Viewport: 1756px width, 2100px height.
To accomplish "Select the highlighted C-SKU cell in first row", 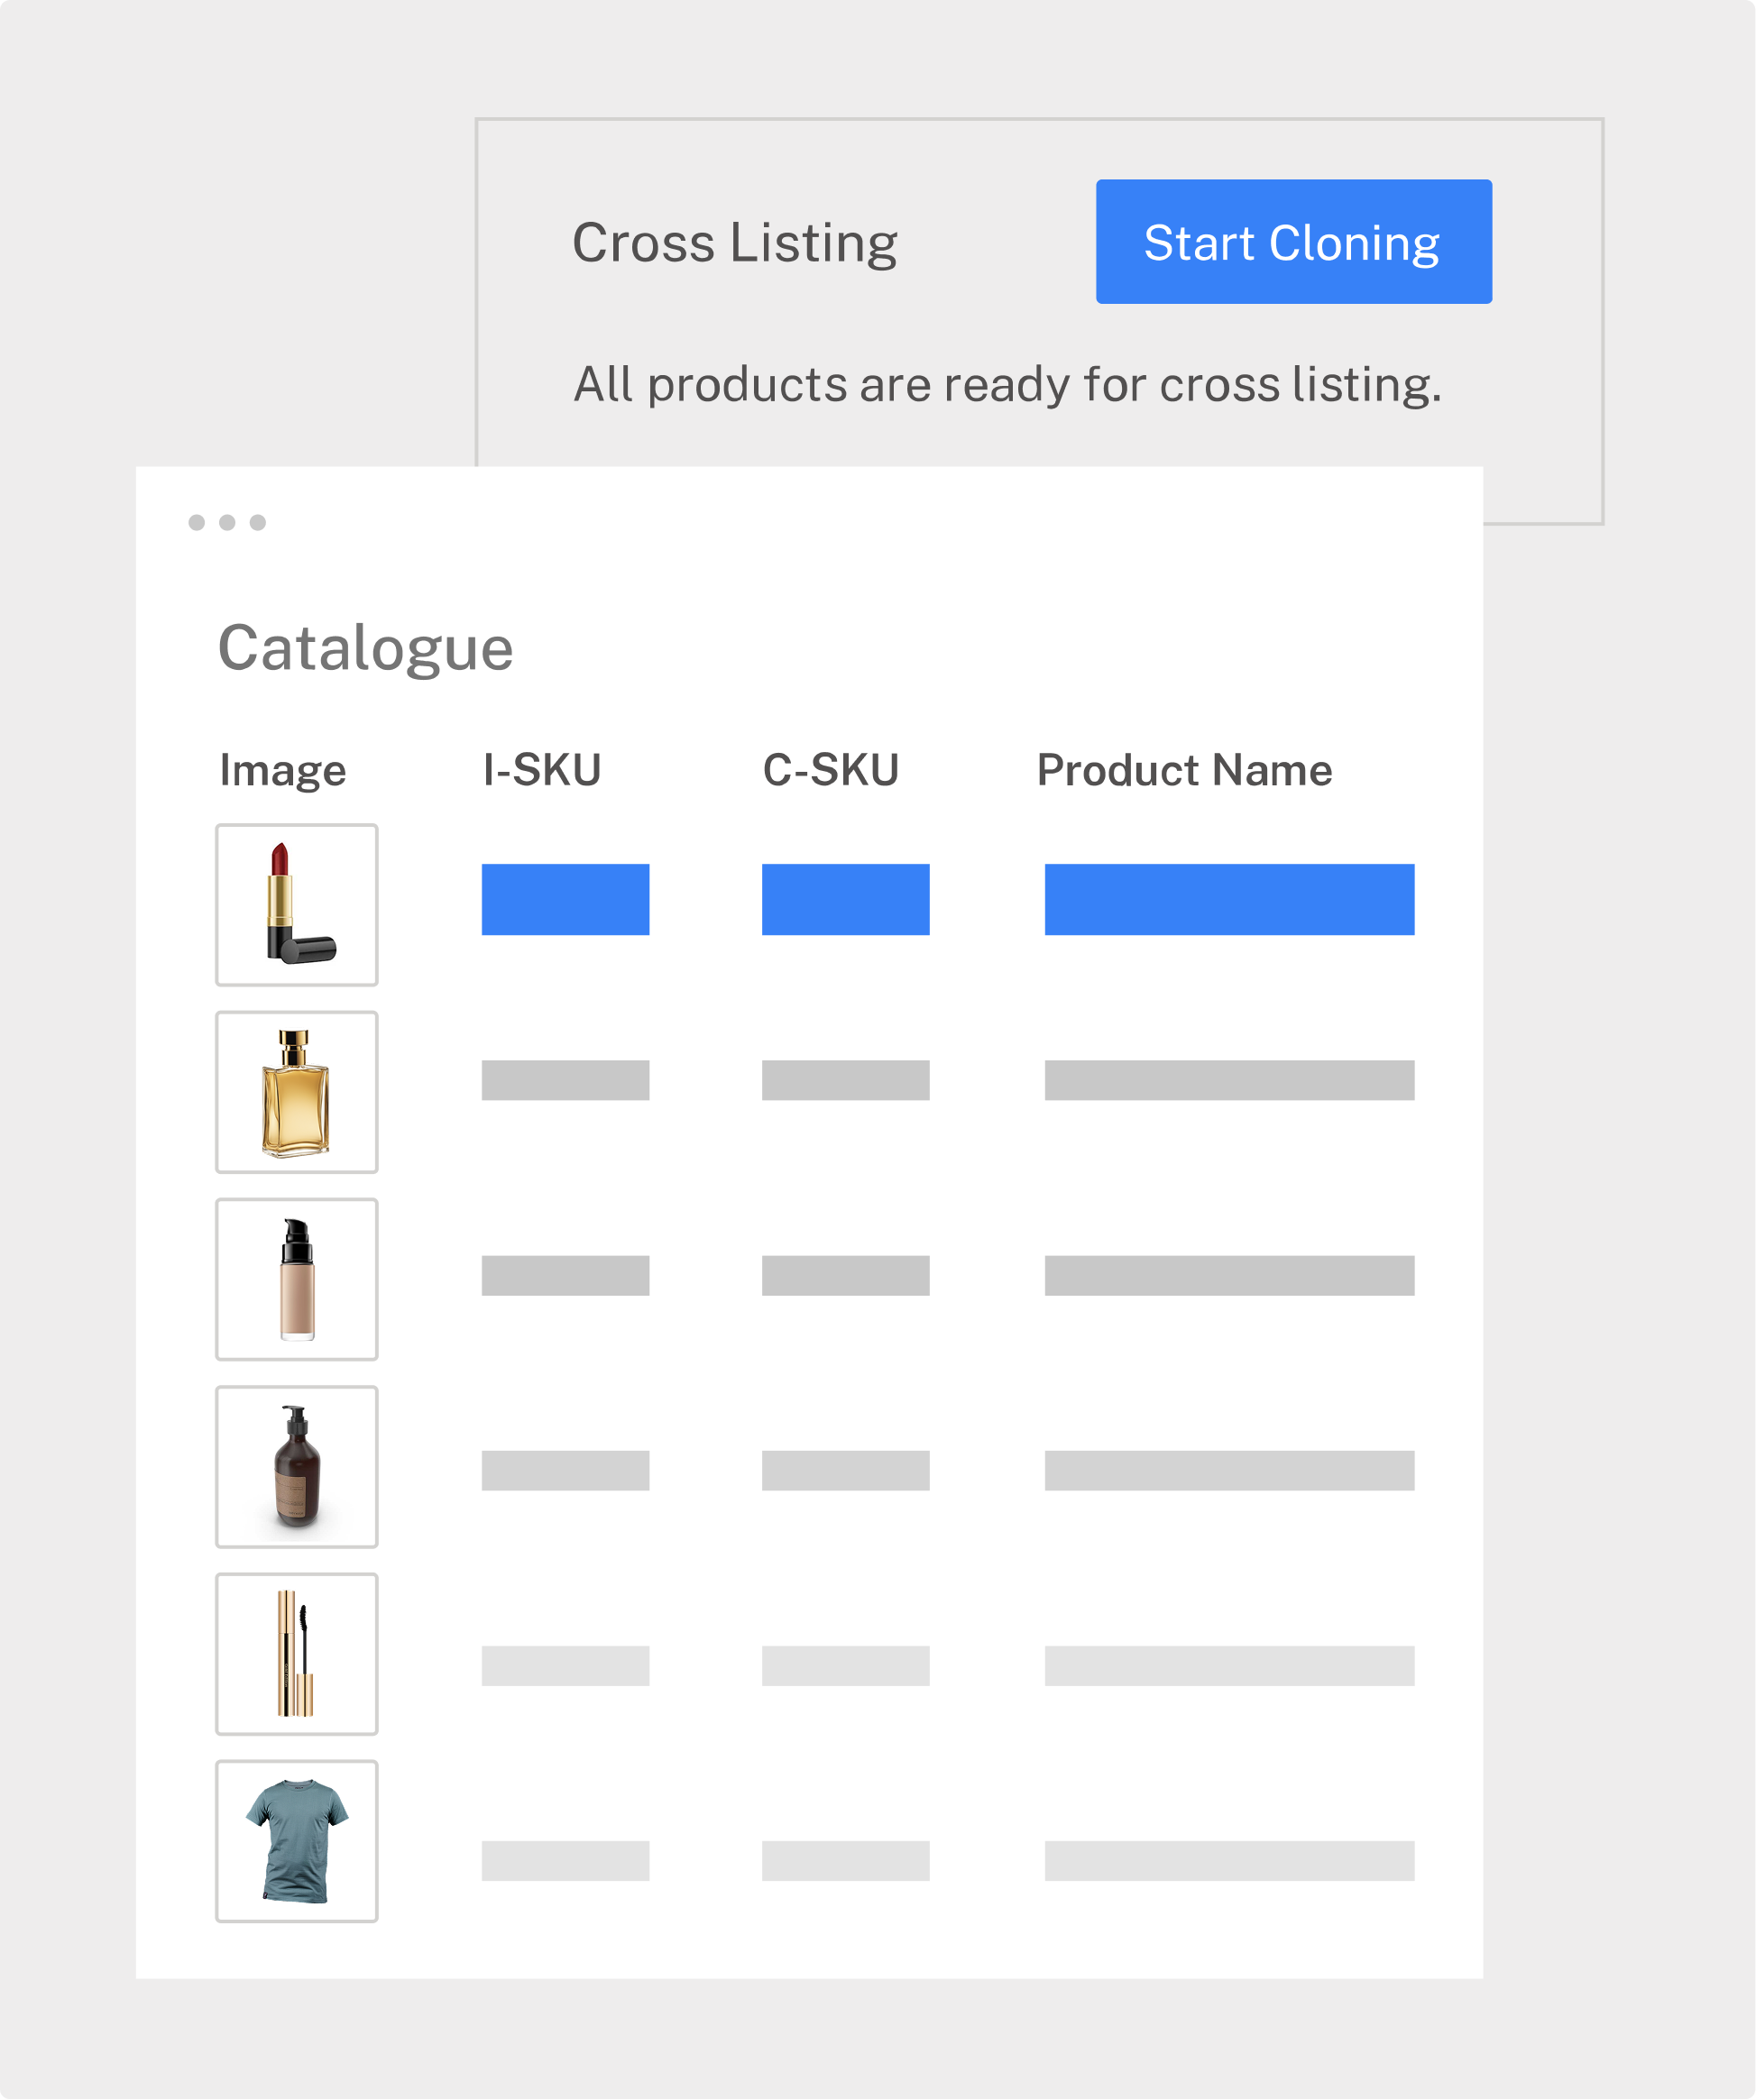I will tap(845, 899).
